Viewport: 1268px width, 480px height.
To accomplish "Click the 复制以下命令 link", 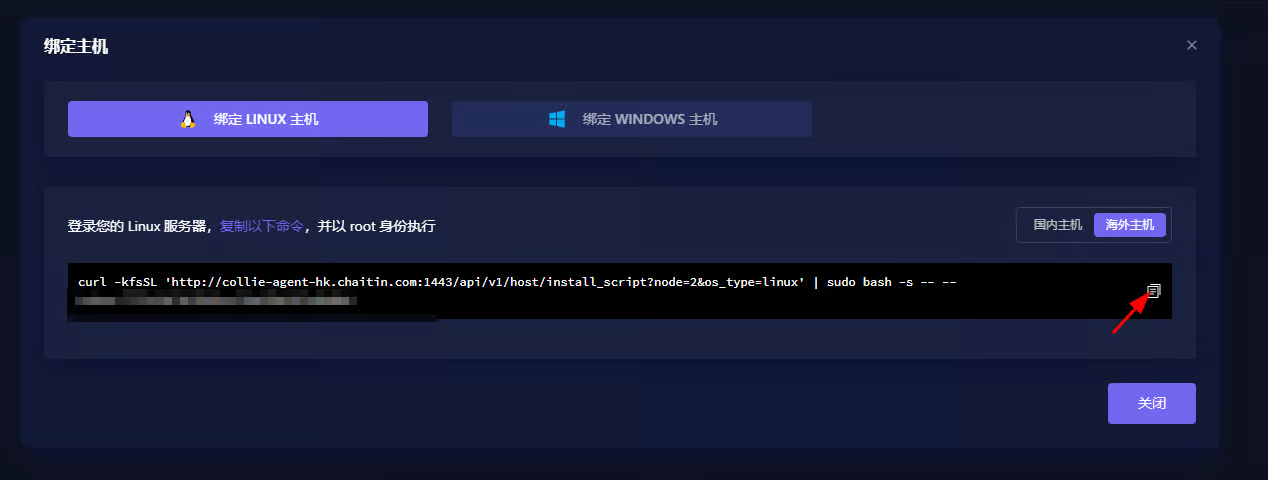I will [x=262, y=227].
